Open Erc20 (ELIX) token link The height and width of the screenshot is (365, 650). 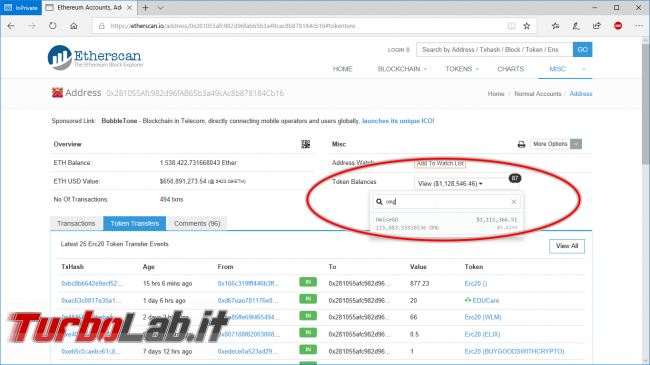482,334
